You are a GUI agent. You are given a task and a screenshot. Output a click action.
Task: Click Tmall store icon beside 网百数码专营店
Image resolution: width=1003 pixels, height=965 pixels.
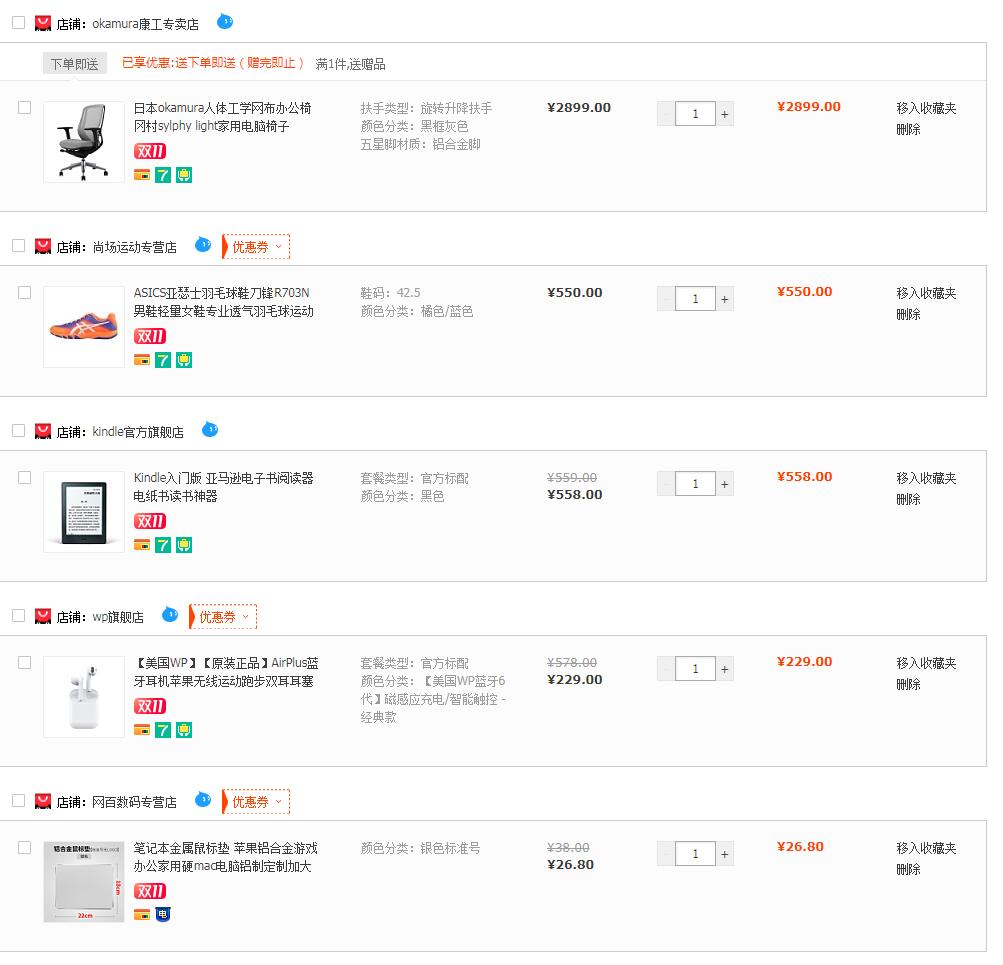point(41,801)
